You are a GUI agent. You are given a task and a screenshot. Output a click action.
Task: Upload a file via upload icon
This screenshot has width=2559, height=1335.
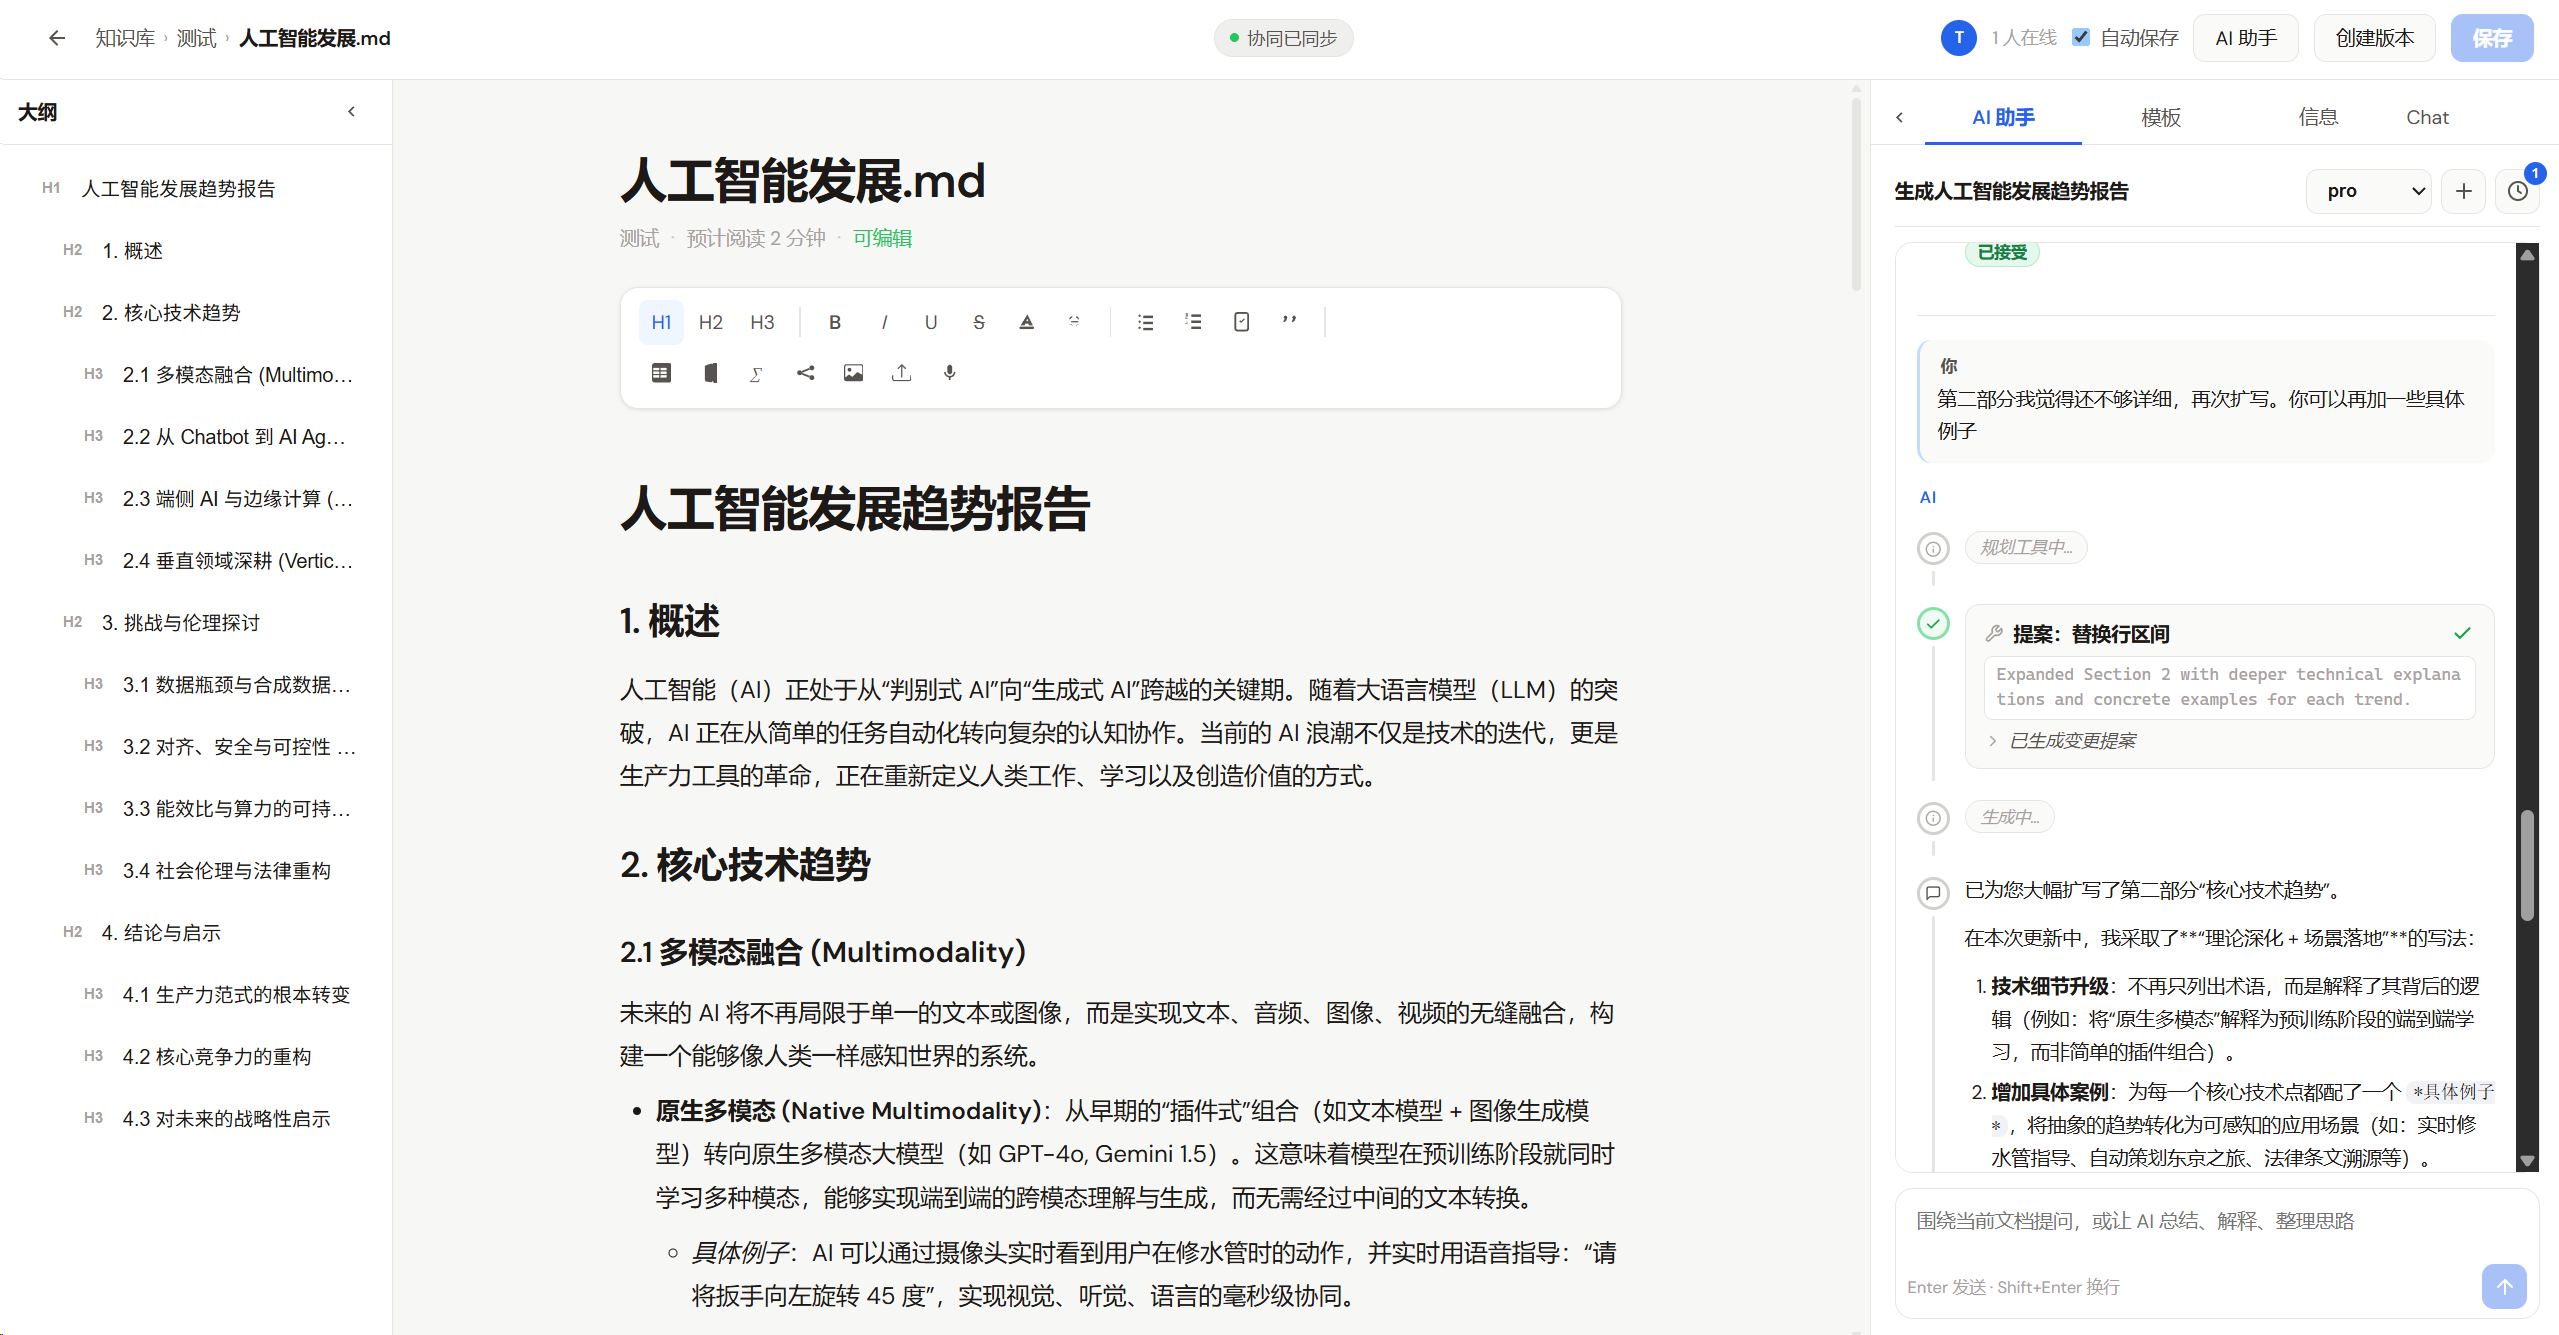click(901, 373)
